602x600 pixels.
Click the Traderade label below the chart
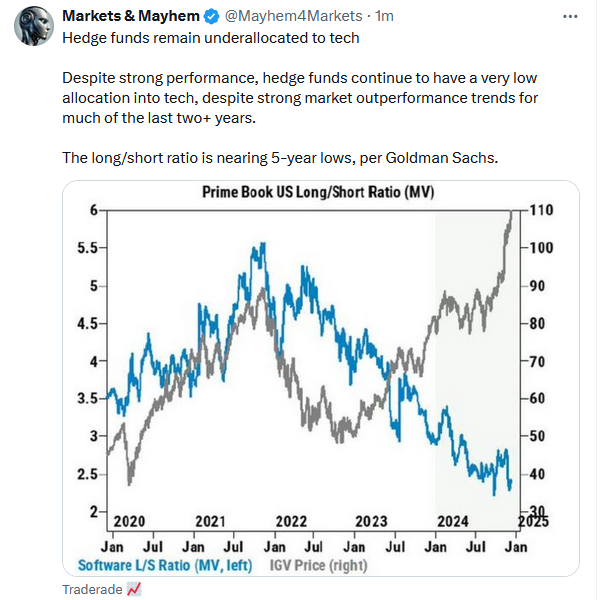click(x=91, y=588)
